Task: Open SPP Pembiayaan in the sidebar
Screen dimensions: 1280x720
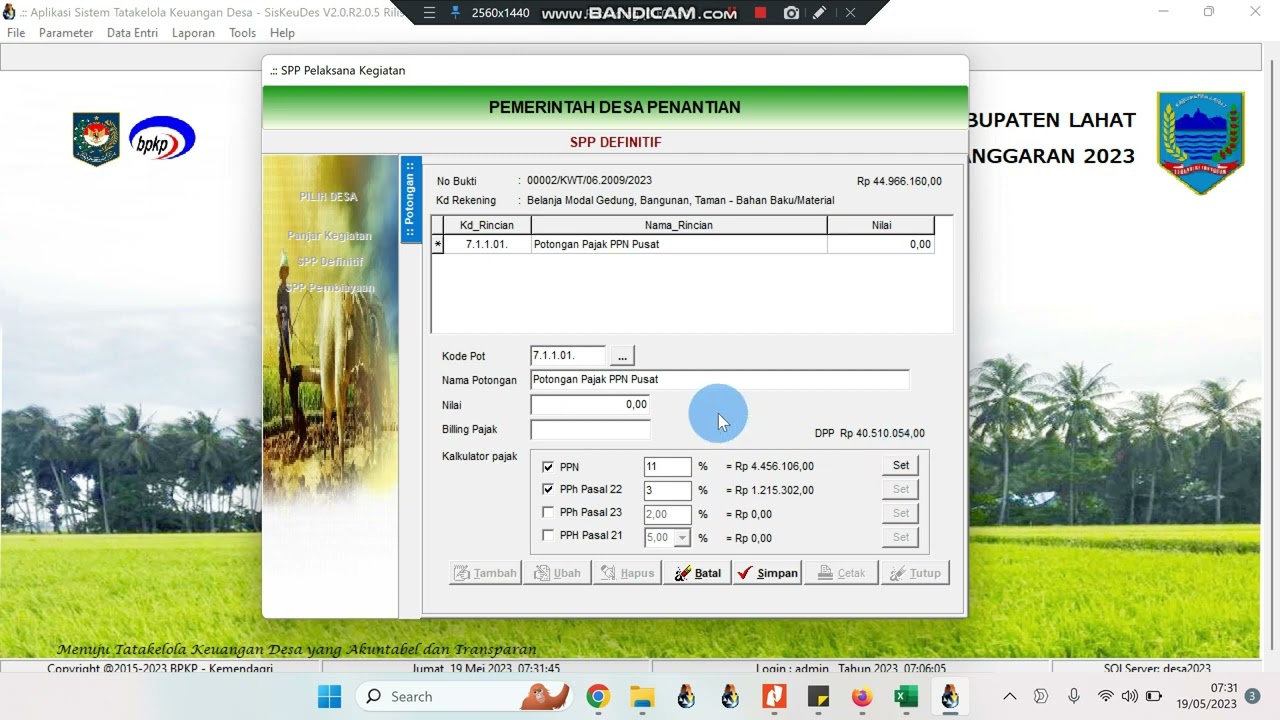Action: (329, 288)
